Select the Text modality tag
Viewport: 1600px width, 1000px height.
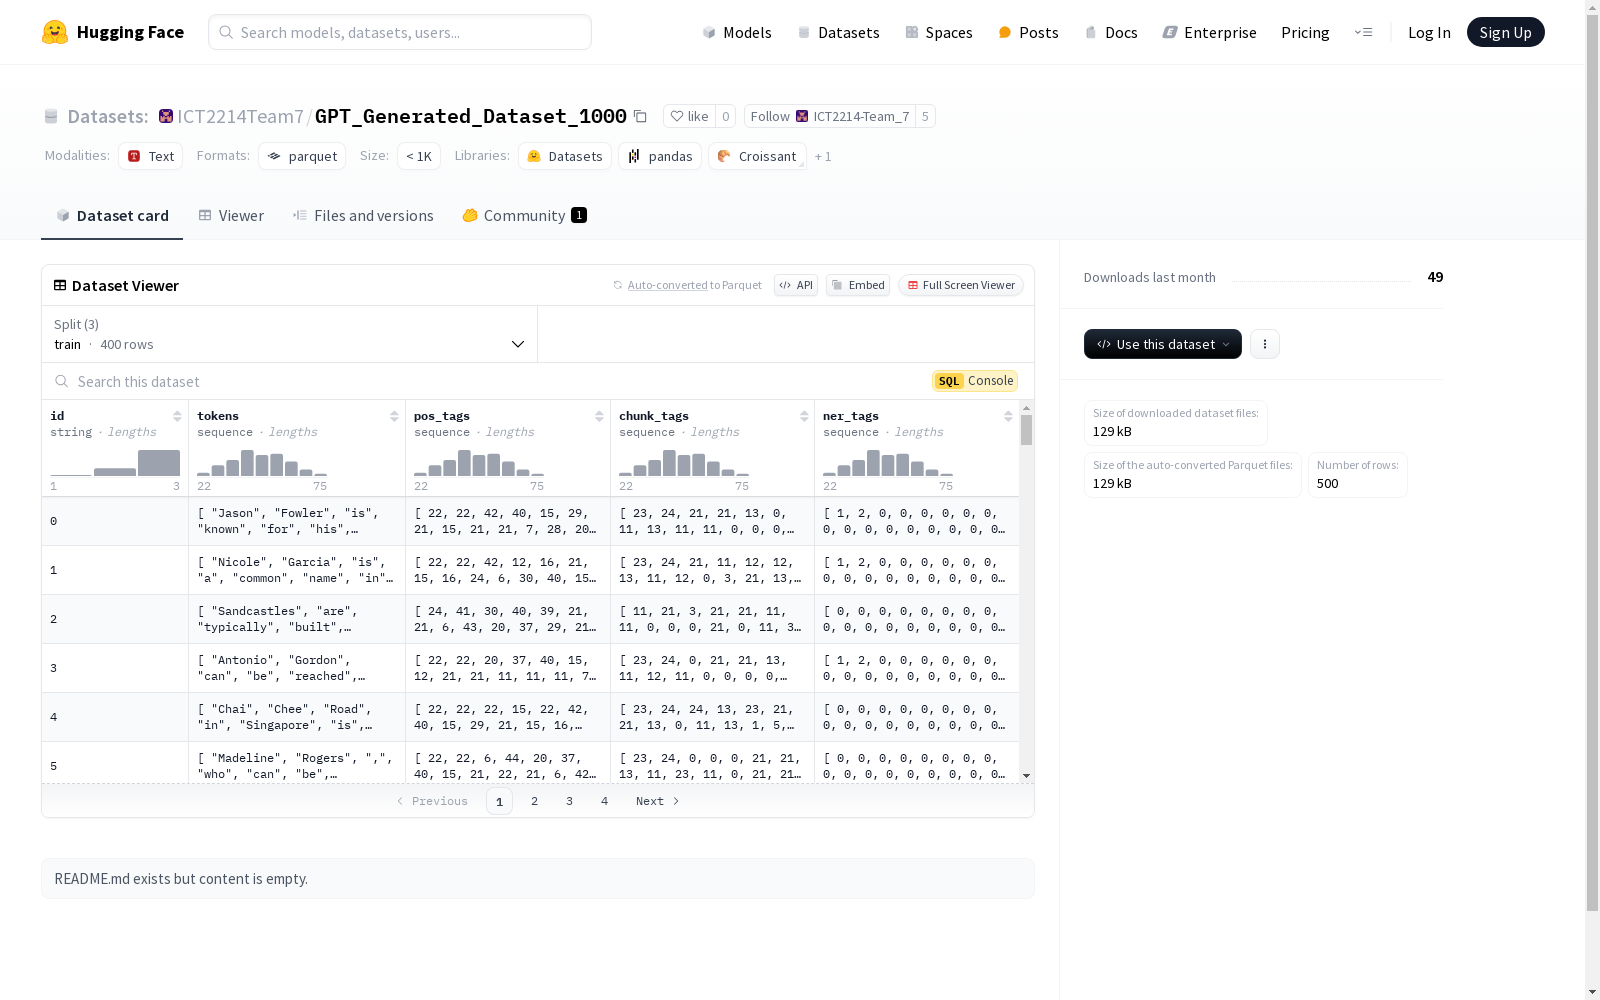coord(151,156)
